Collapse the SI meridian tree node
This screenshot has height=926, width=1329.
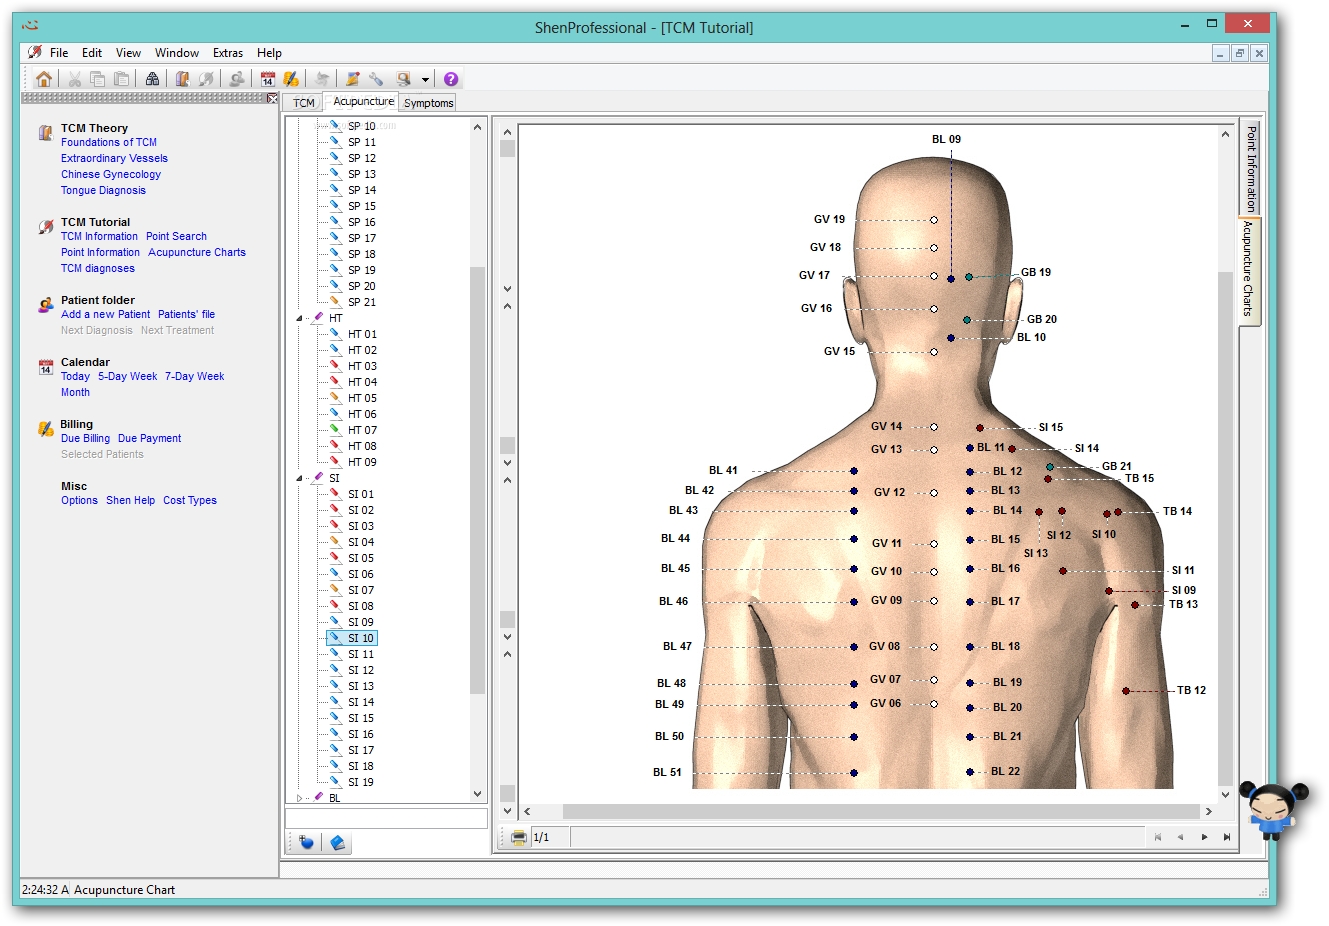click(299, 478)
